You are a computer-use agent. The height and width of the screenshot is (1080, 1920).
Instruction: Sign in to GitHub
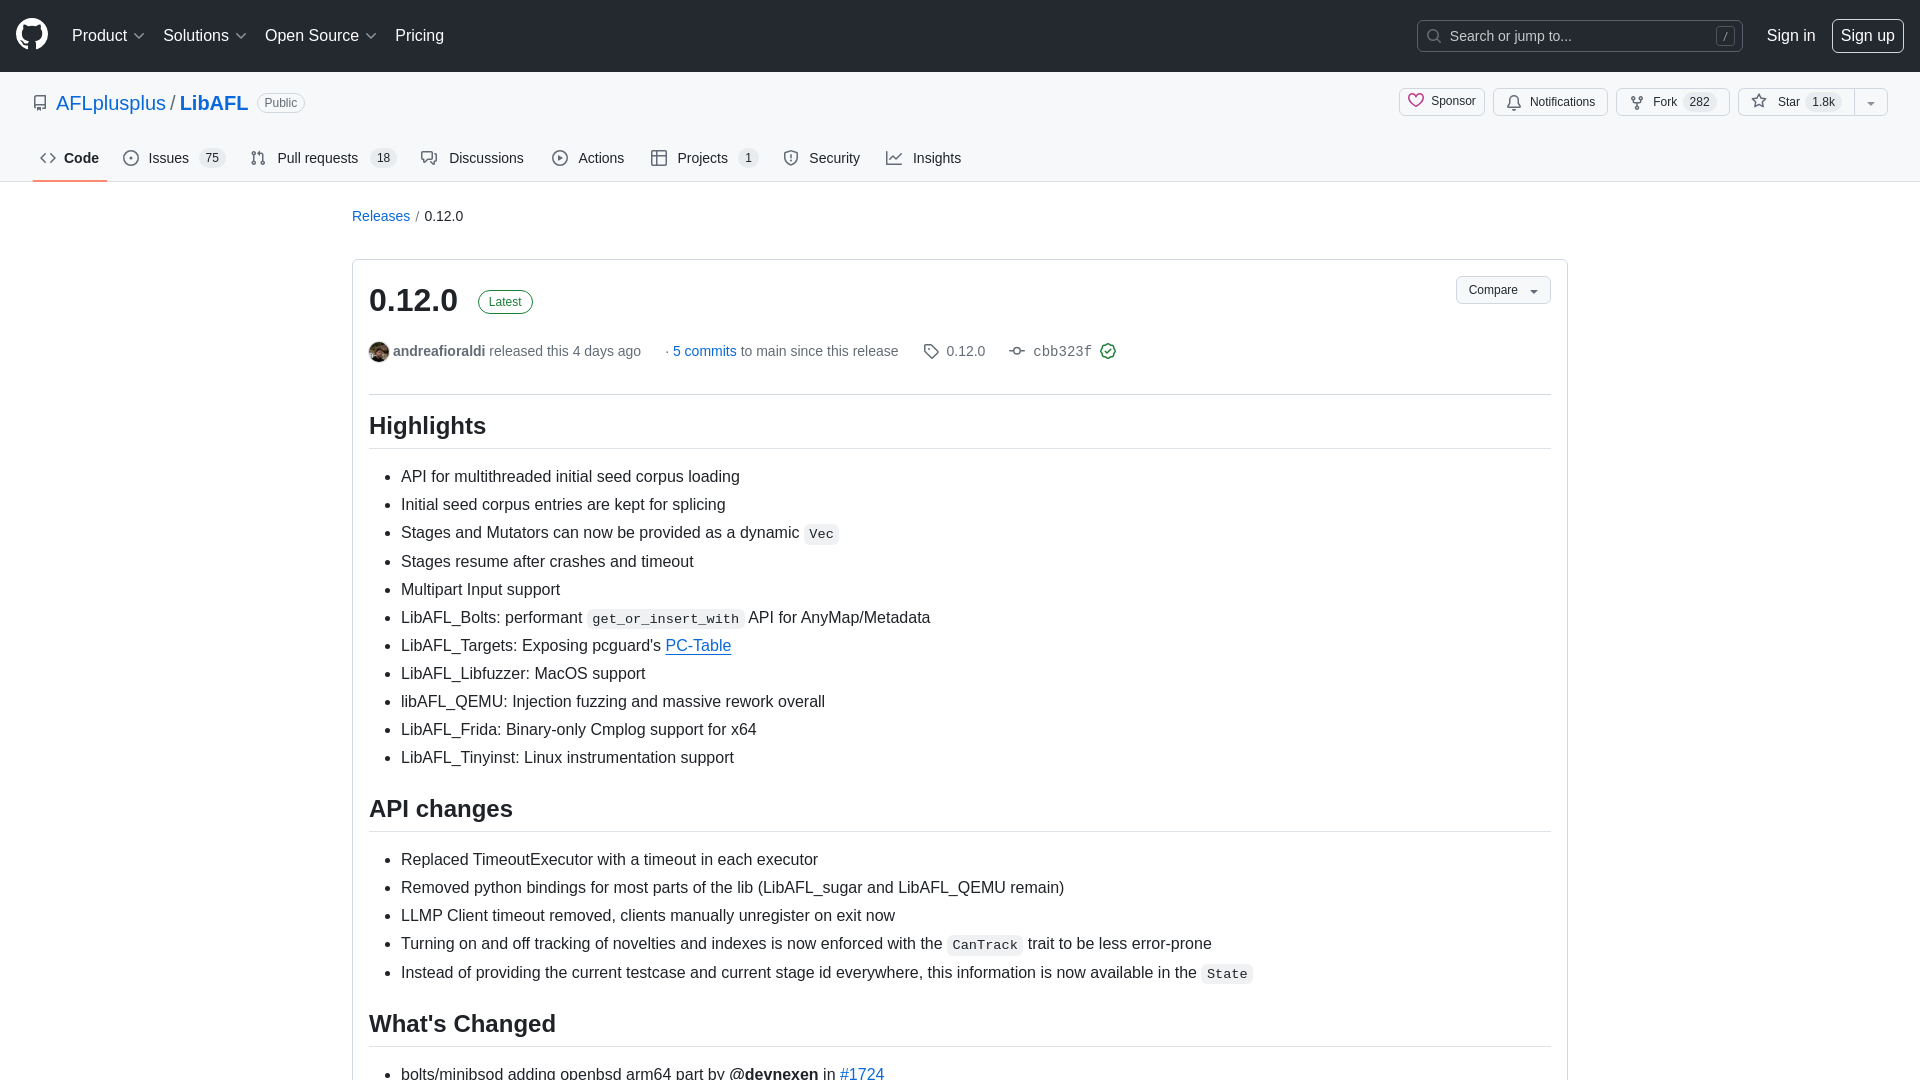(1790, 36)
